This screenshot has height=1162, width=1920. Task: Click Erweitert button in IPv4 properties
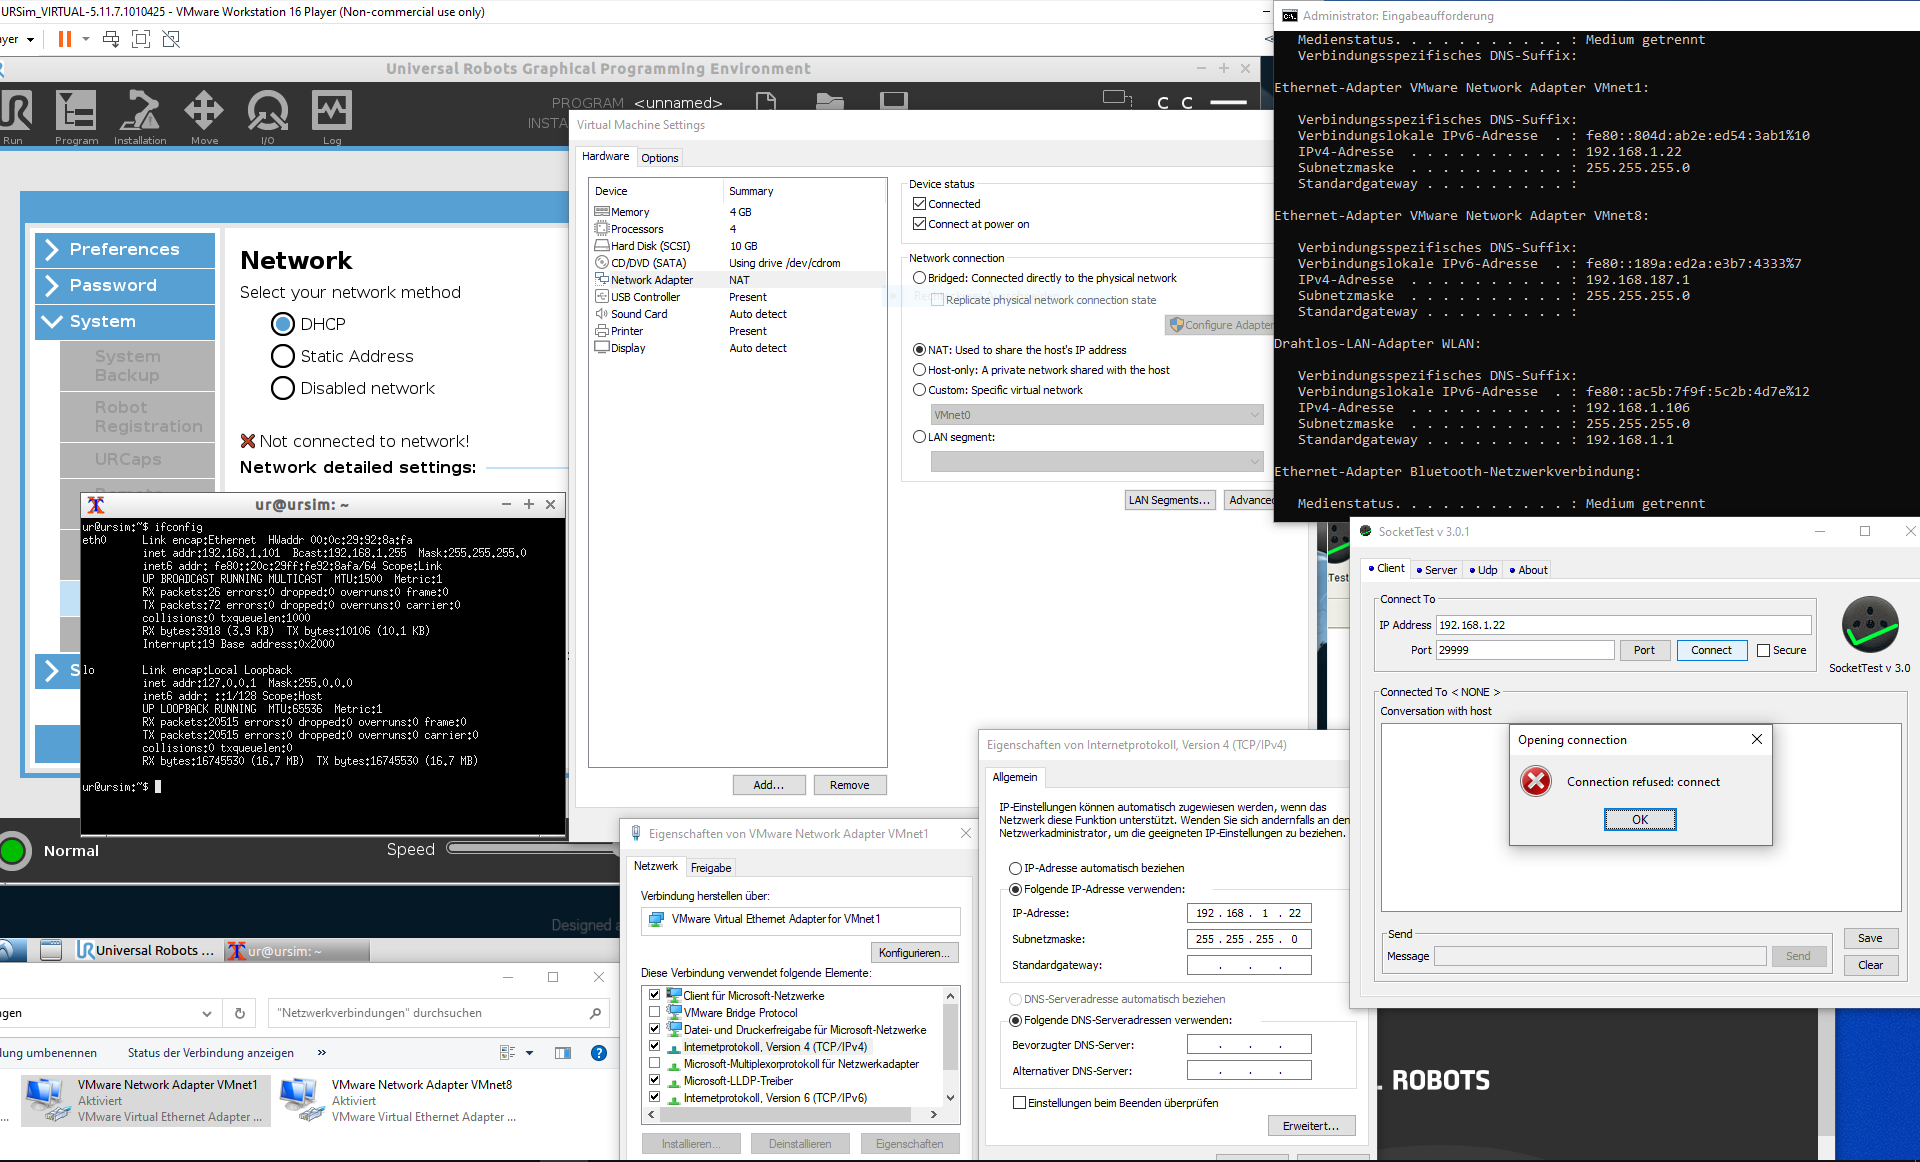click(1311, 1126)
